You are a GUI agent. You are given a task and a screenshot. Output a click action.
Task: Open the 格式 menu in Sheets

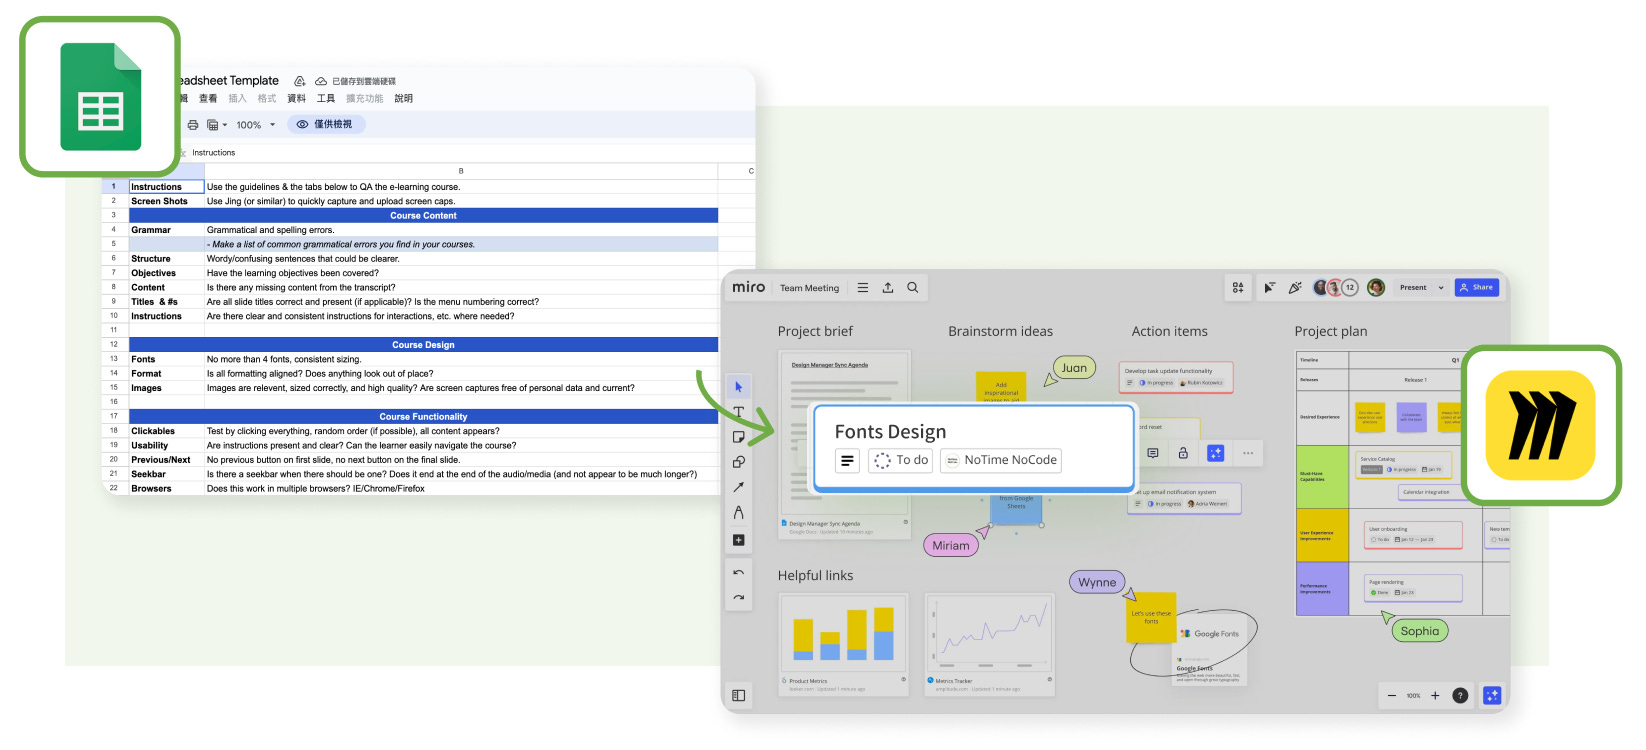(x=267, y=99)
